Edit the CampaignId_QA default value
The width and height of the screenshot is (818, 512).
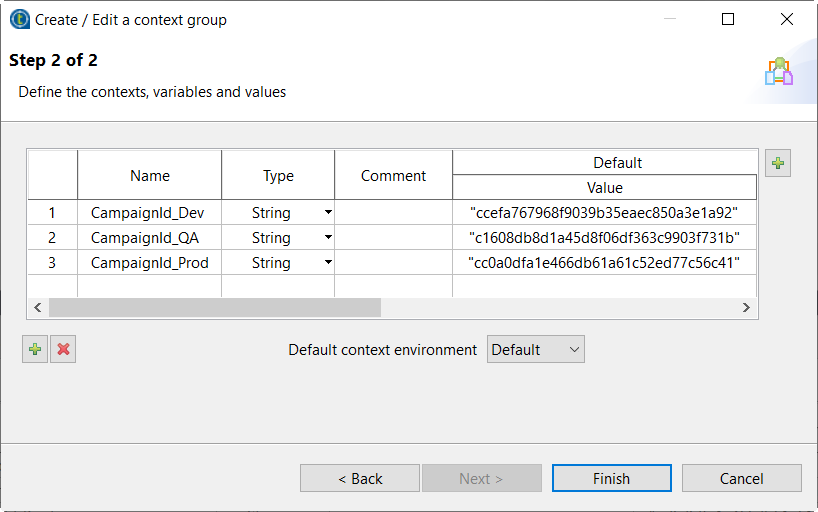[x=604, y=238]
